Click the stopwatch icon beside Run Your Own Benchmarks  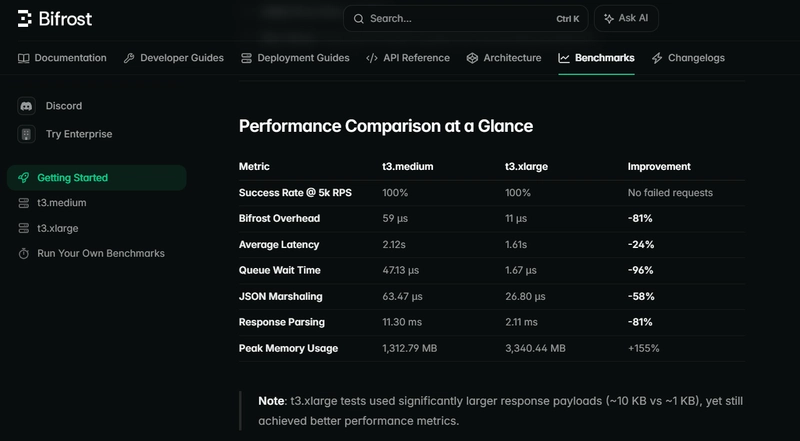(x=24, y=254)
